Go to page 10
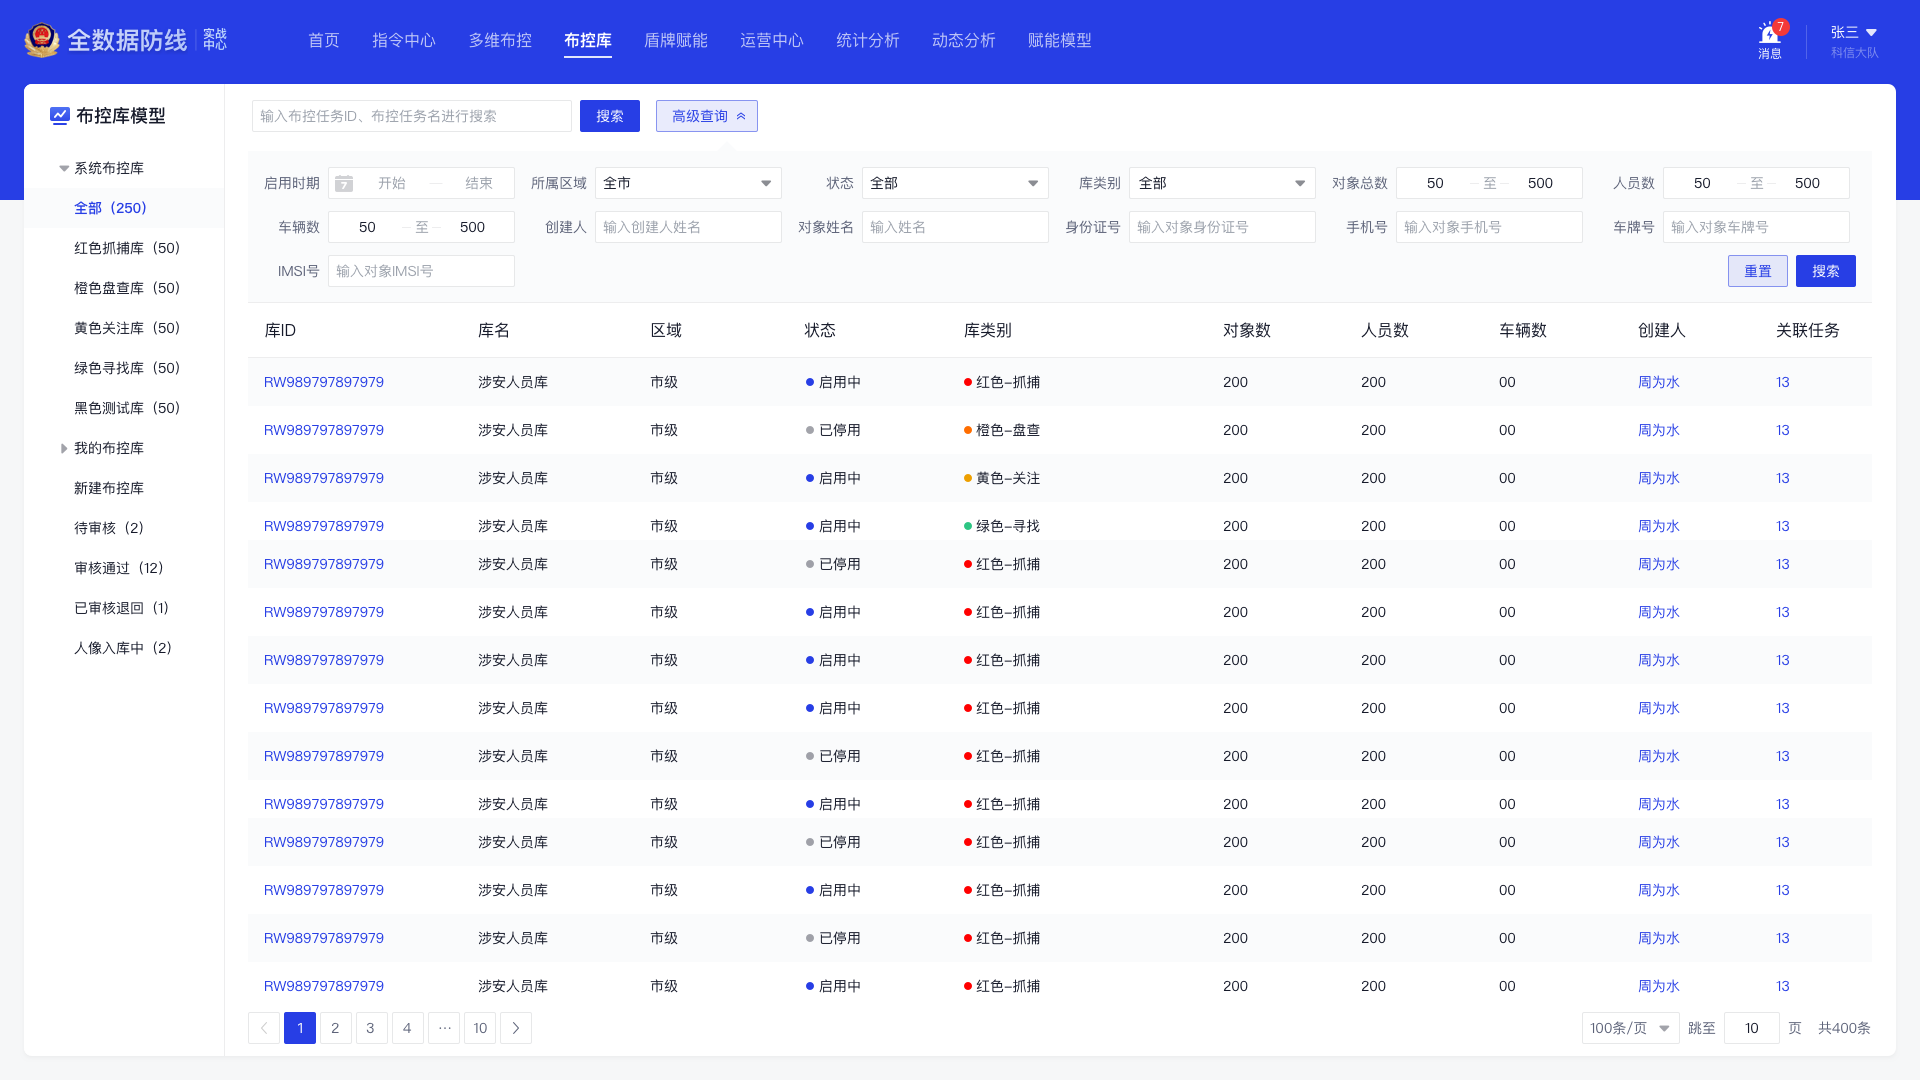Viewport: 1920px width, 1080px height. (x=480, y=1028)
